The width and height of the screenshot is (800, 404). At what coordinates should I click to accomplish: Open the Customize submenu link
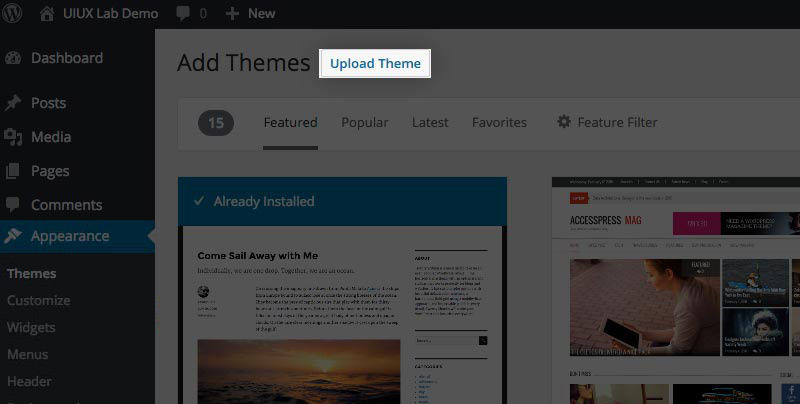(x=38, y=300)
